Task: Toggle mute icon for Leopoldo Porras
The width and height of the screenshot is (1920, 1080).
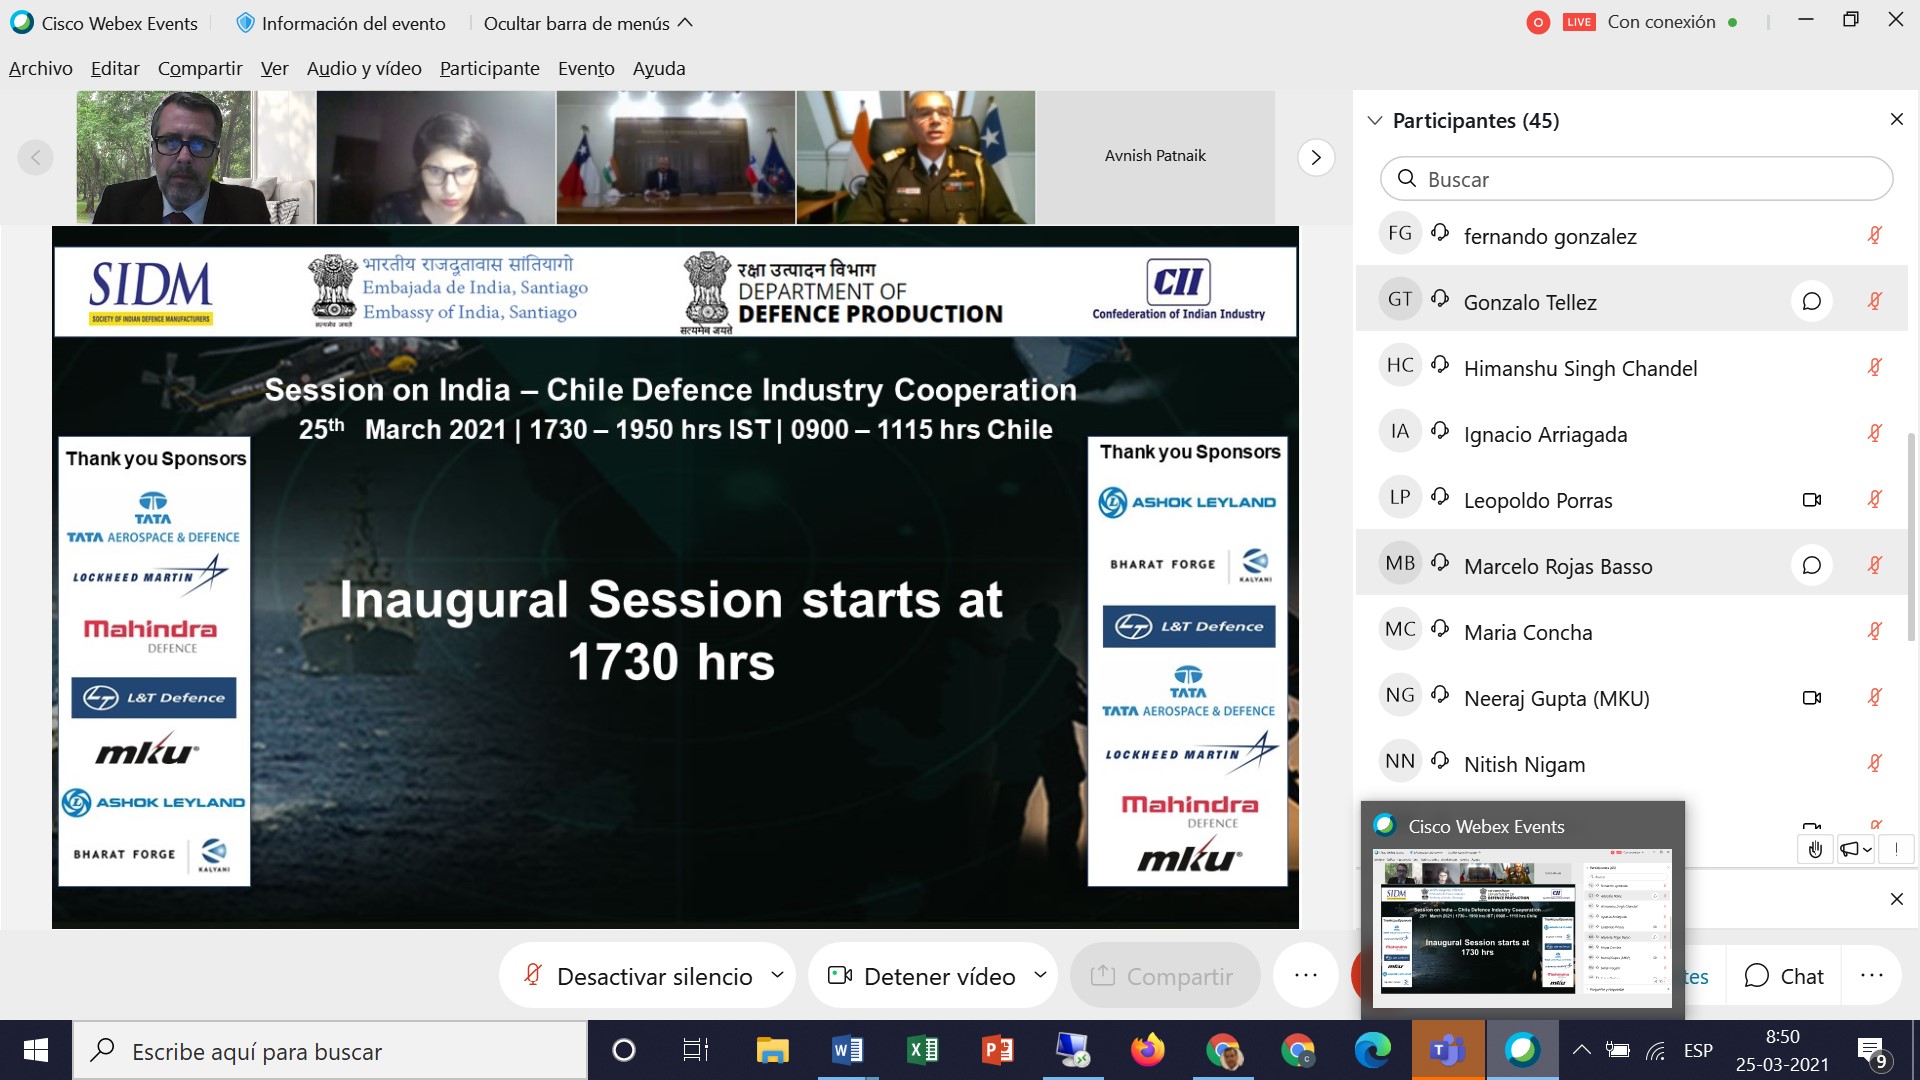Action: [x=1875, y=499]
